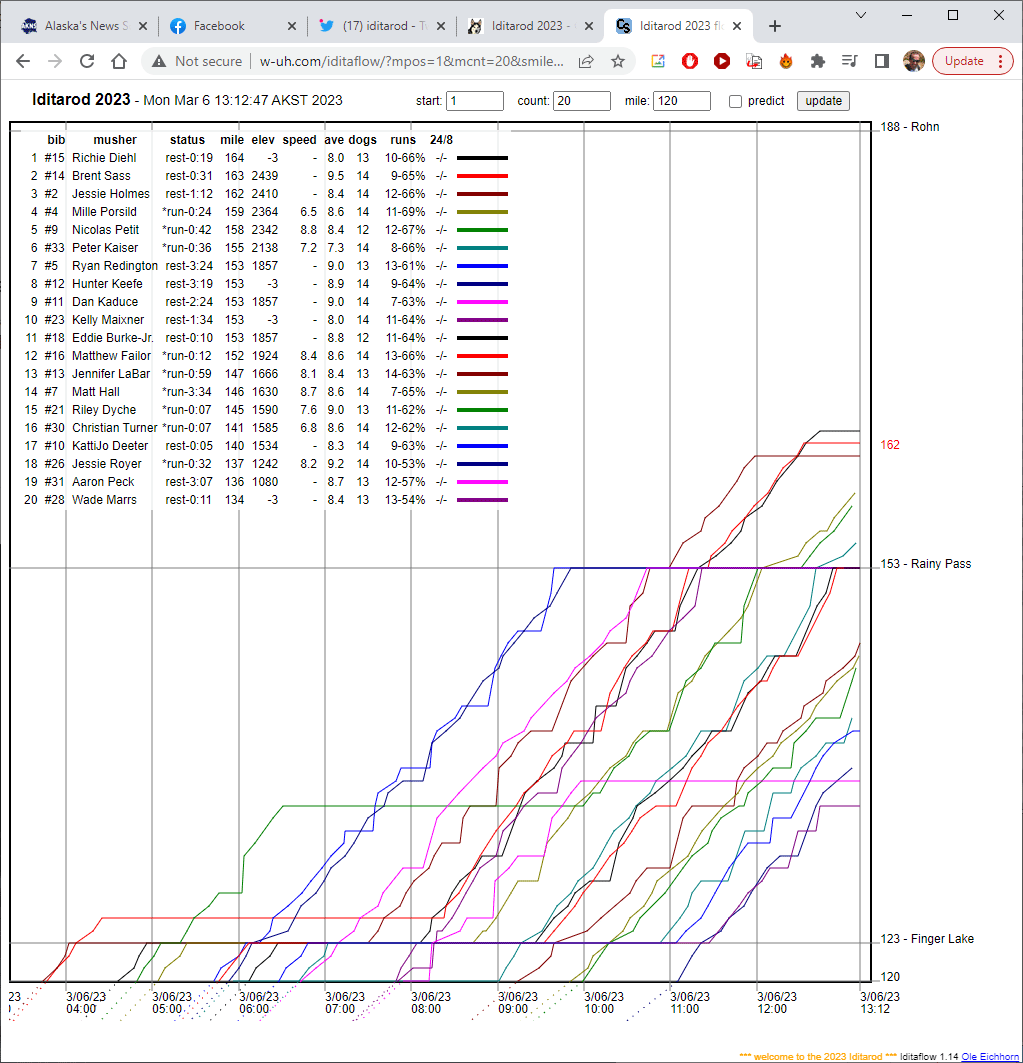The width and height of the screenshot is (1023, 1063).
Task: Click the red play-button extension icon
Action: tap(722, 61)
